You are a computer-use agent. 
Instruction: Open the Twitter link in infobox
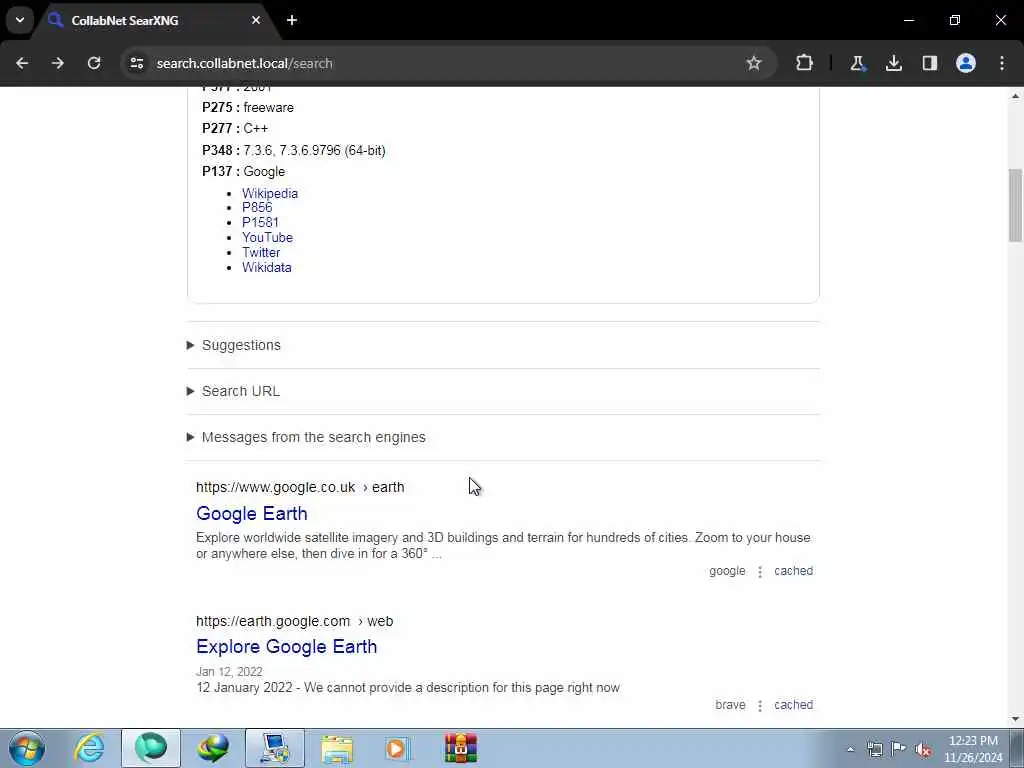[261, 253]
